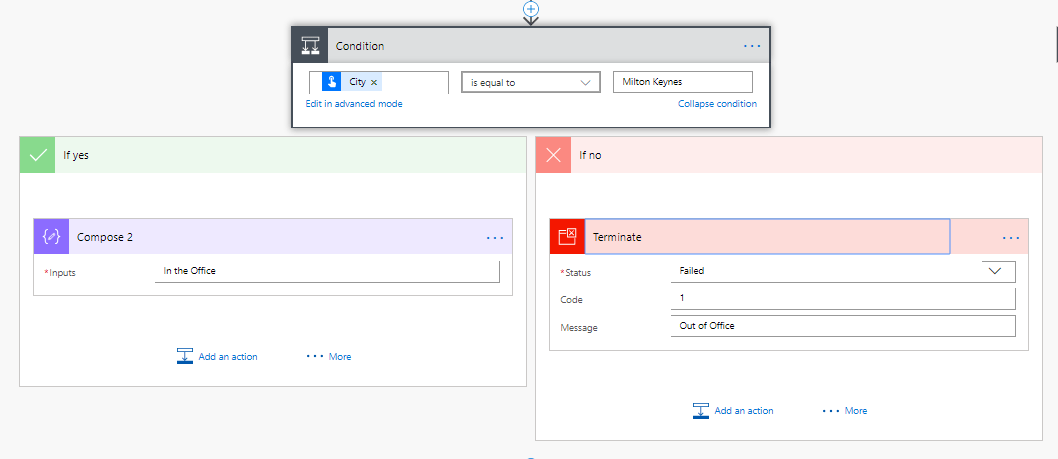The width and height of the screenshot is (1058, 459).
Task: Click the Code field containing 1
Action: coord(843,298)
